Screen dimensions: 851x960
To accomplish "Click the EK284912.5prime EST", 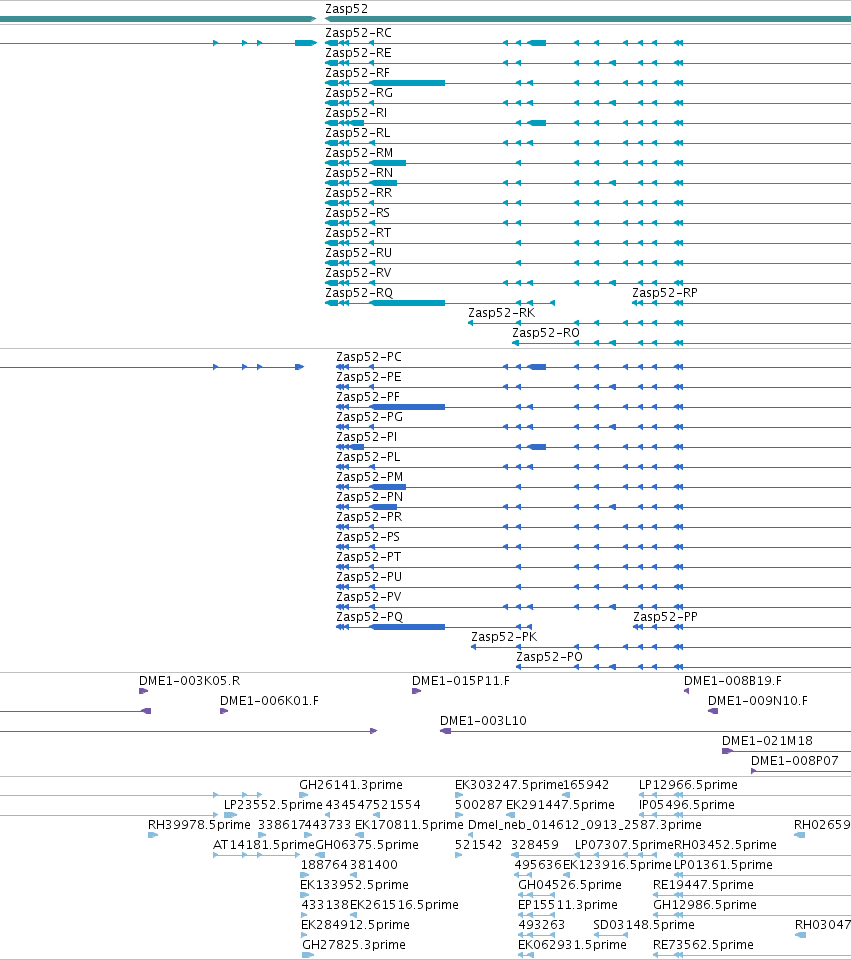I will tap(355, 925).
